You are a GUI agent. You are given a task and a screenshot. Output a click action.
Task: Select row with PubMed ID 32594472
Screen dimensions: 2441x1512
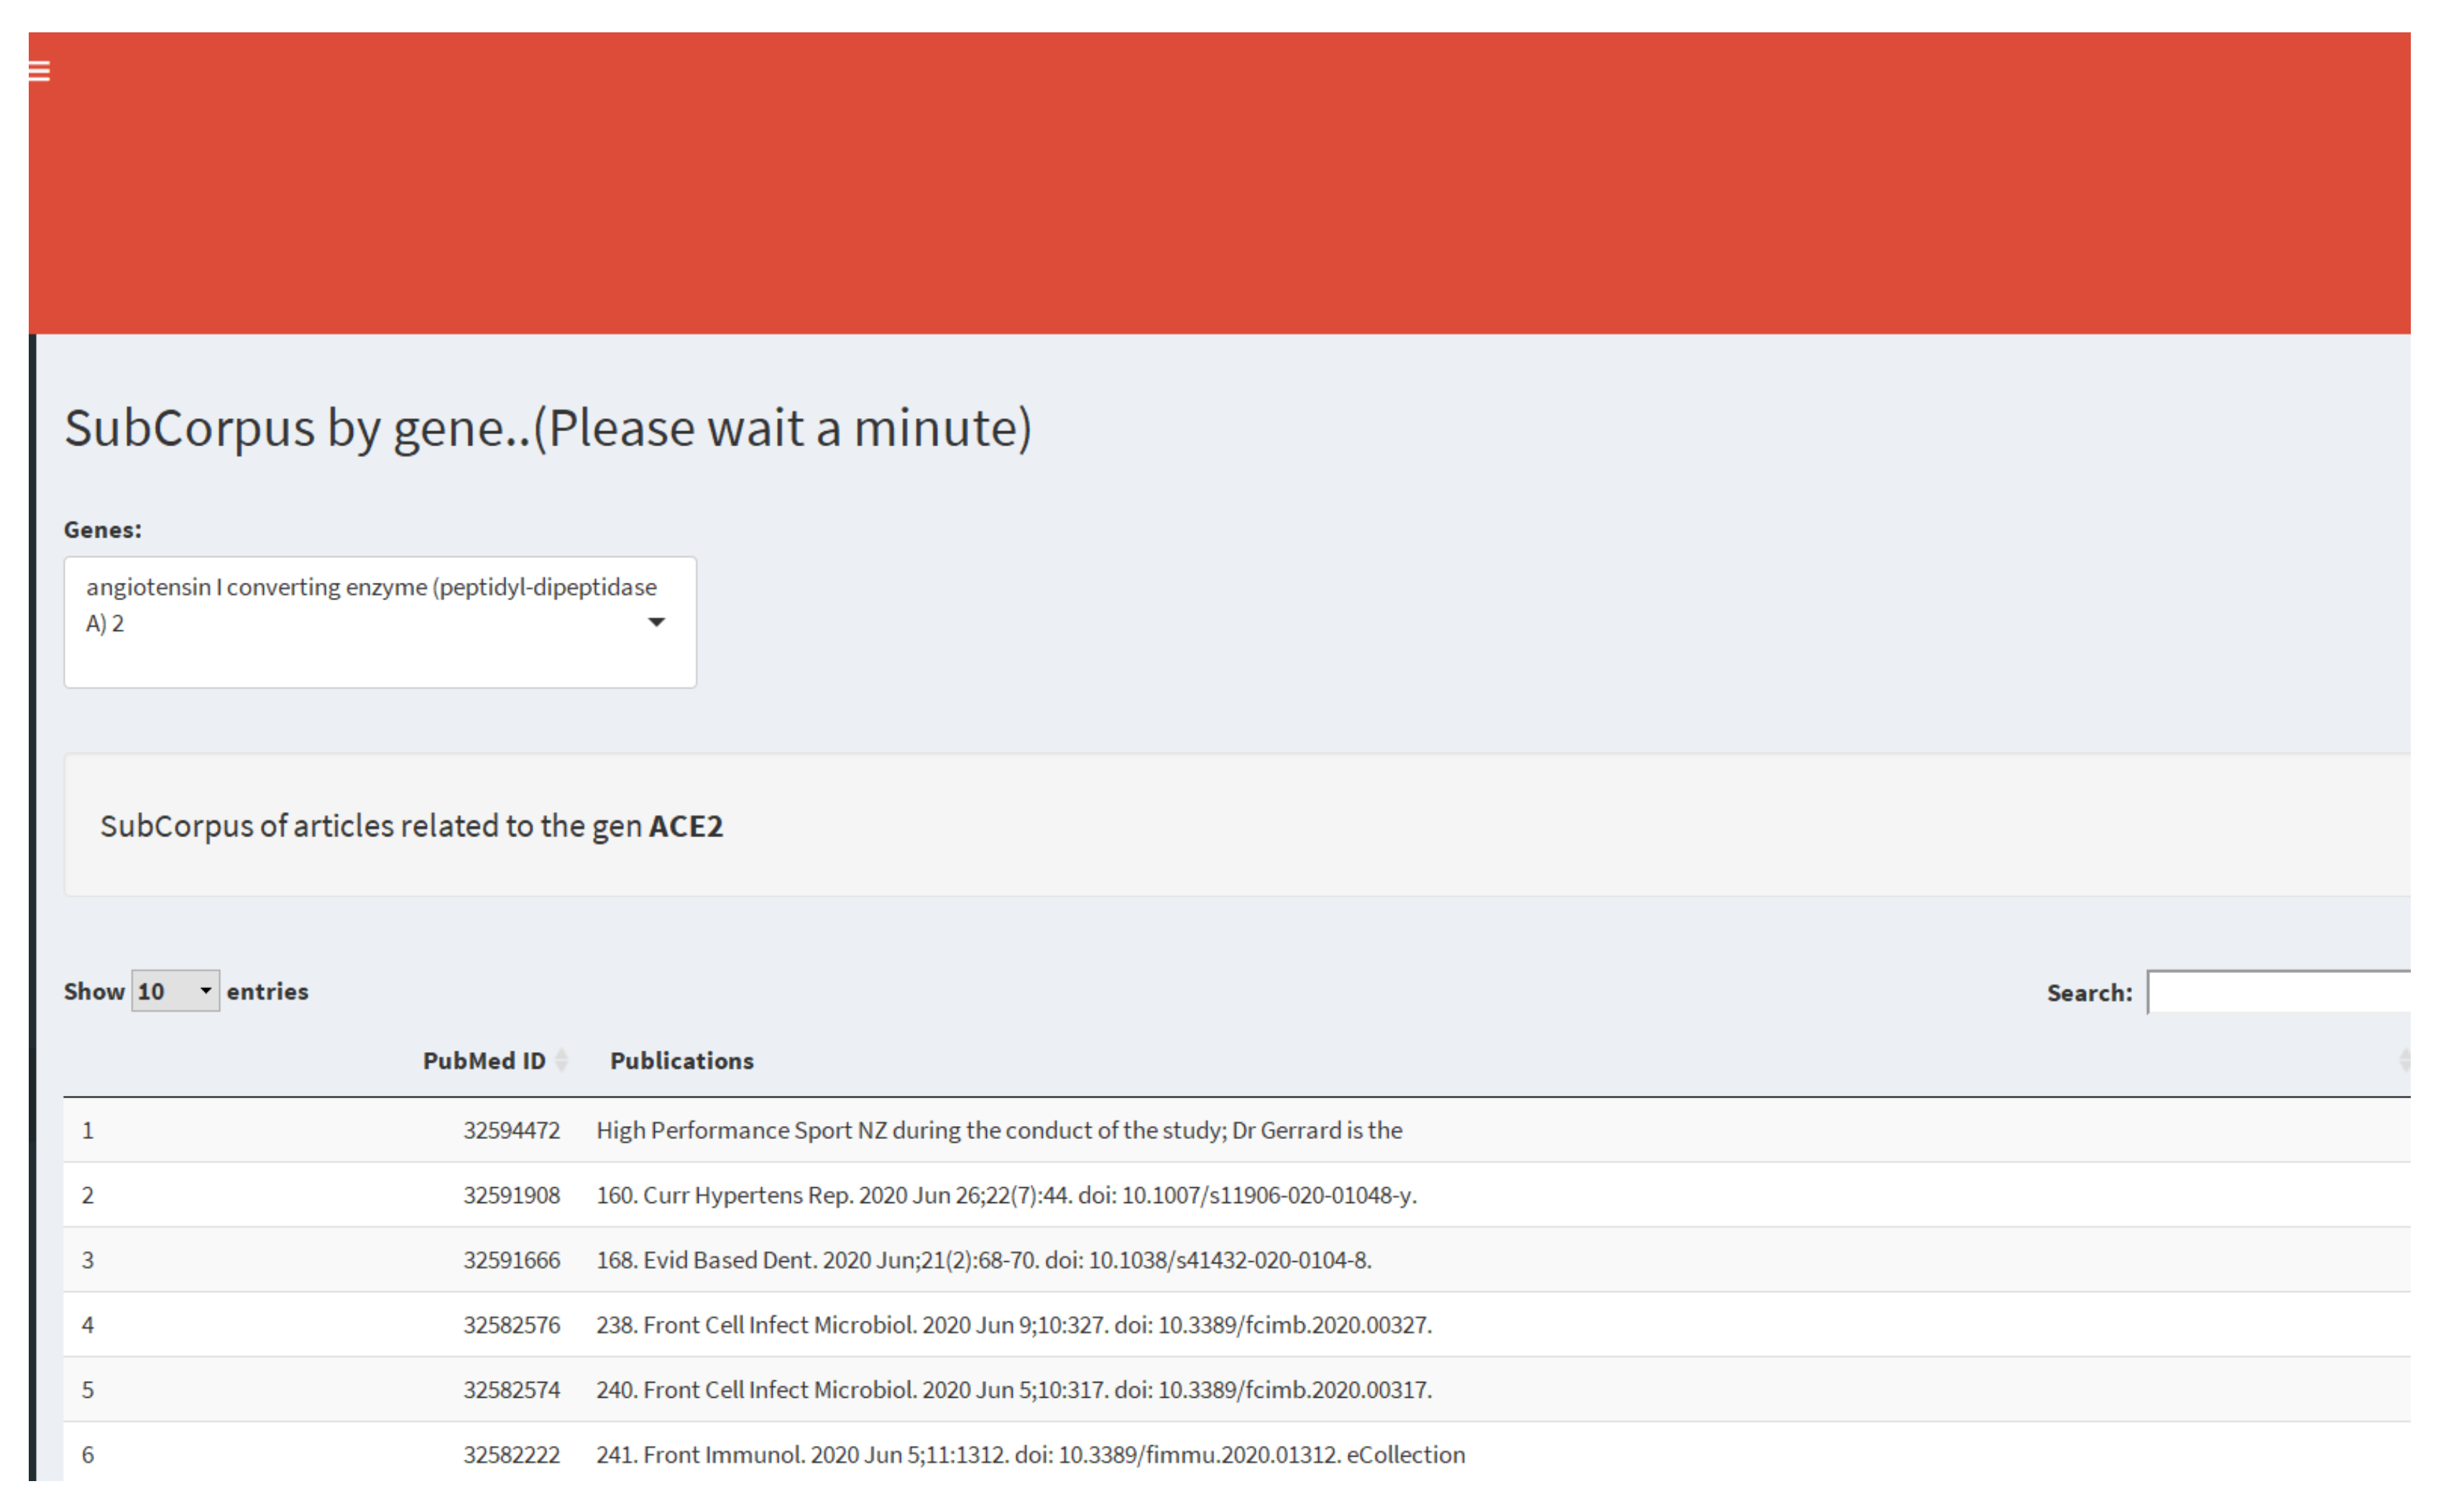tap(511, 1130)
